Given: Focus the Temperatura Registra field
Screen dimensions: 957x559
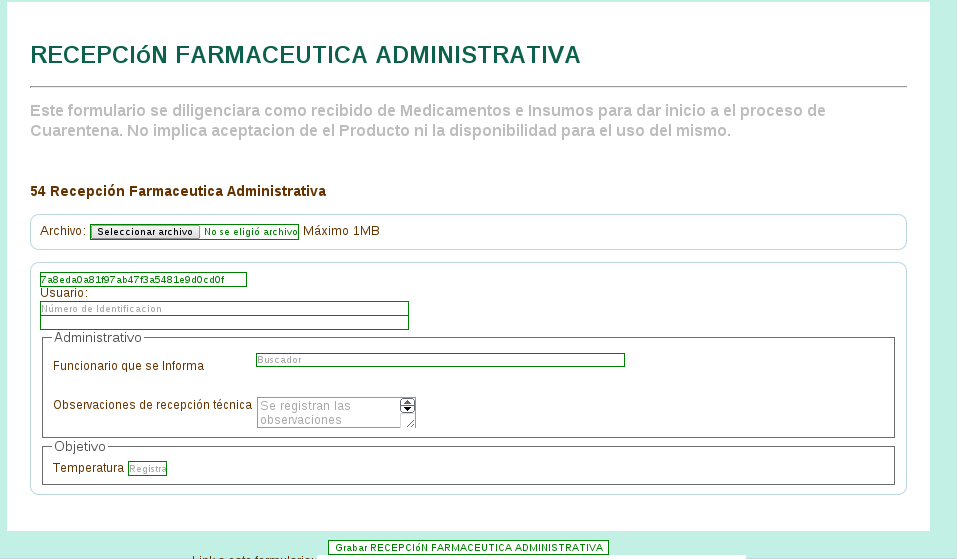Looking at the screenshot, I should tap(148, 468).
